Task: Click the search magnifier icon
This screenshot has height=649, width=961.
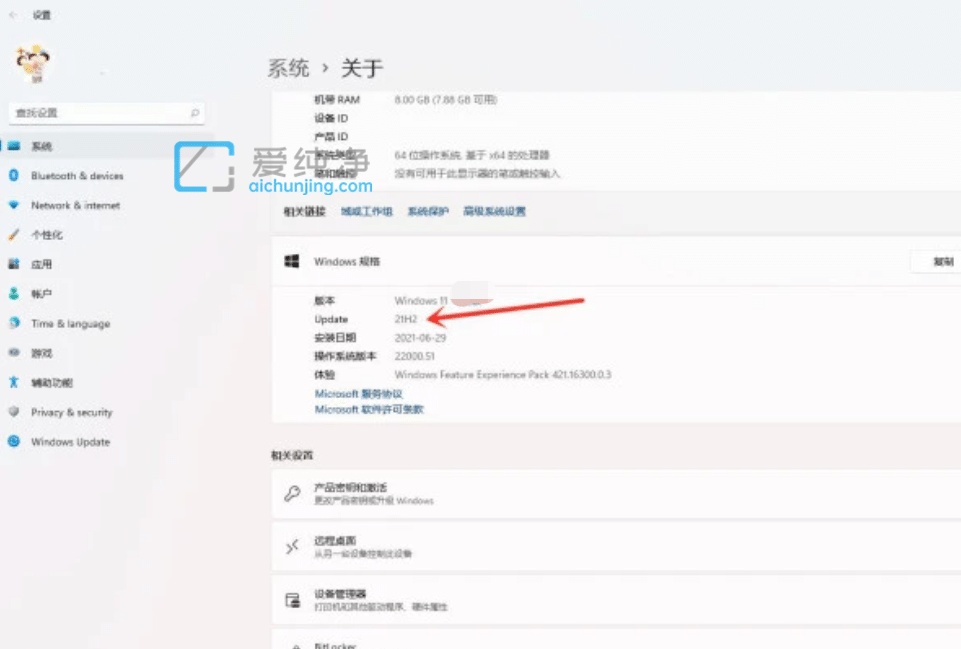Action: [x=194, y=113]
